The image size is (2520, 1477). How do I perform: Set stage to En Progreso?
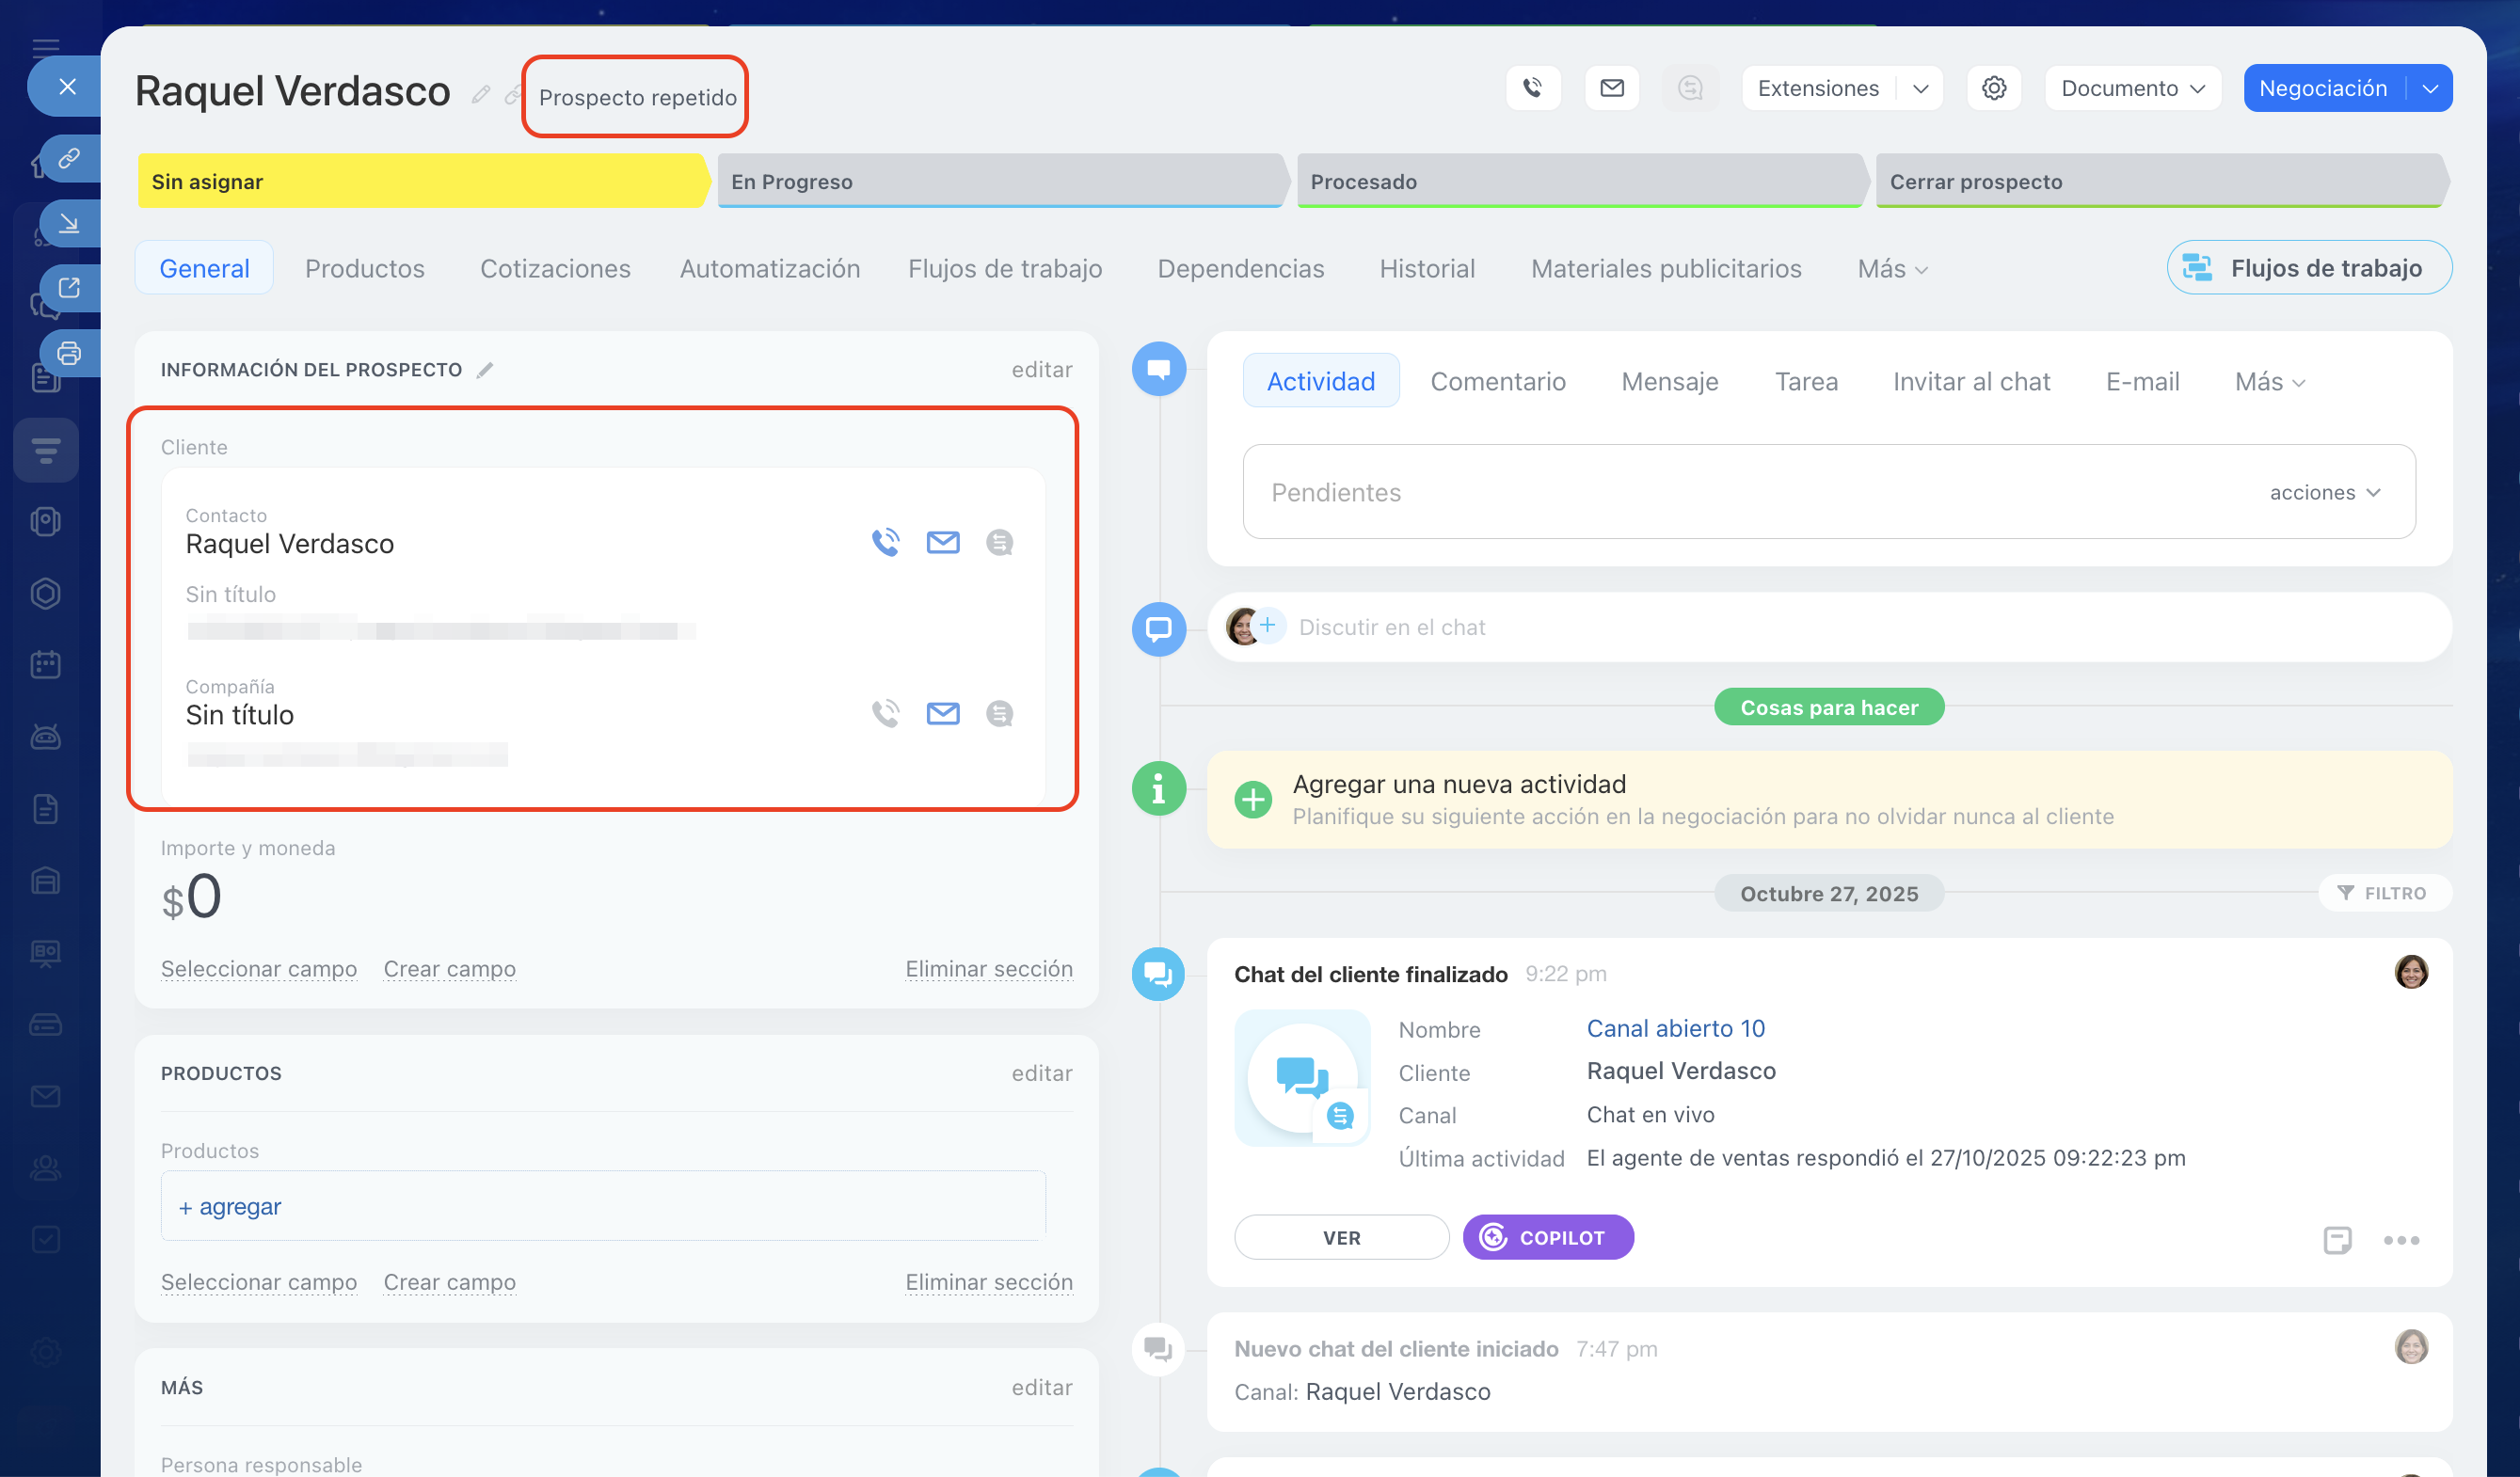pos(1000,181)
